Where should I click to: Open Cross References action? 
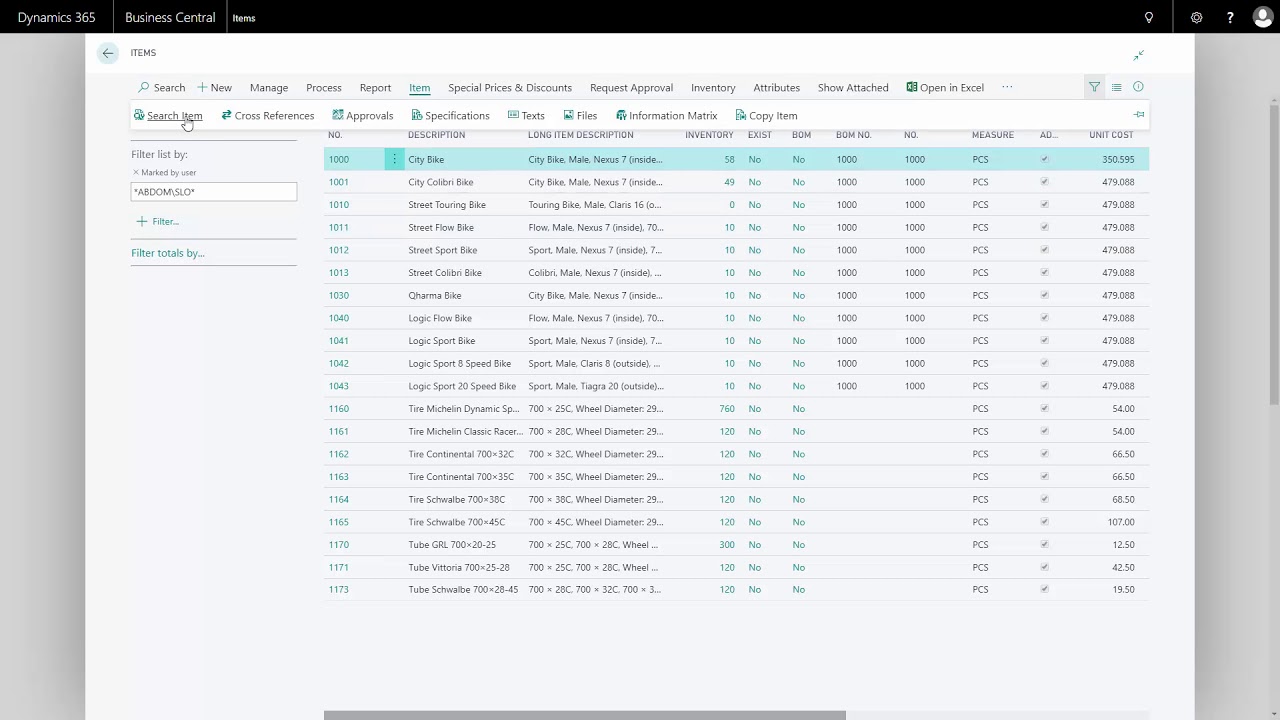(268, 116)
